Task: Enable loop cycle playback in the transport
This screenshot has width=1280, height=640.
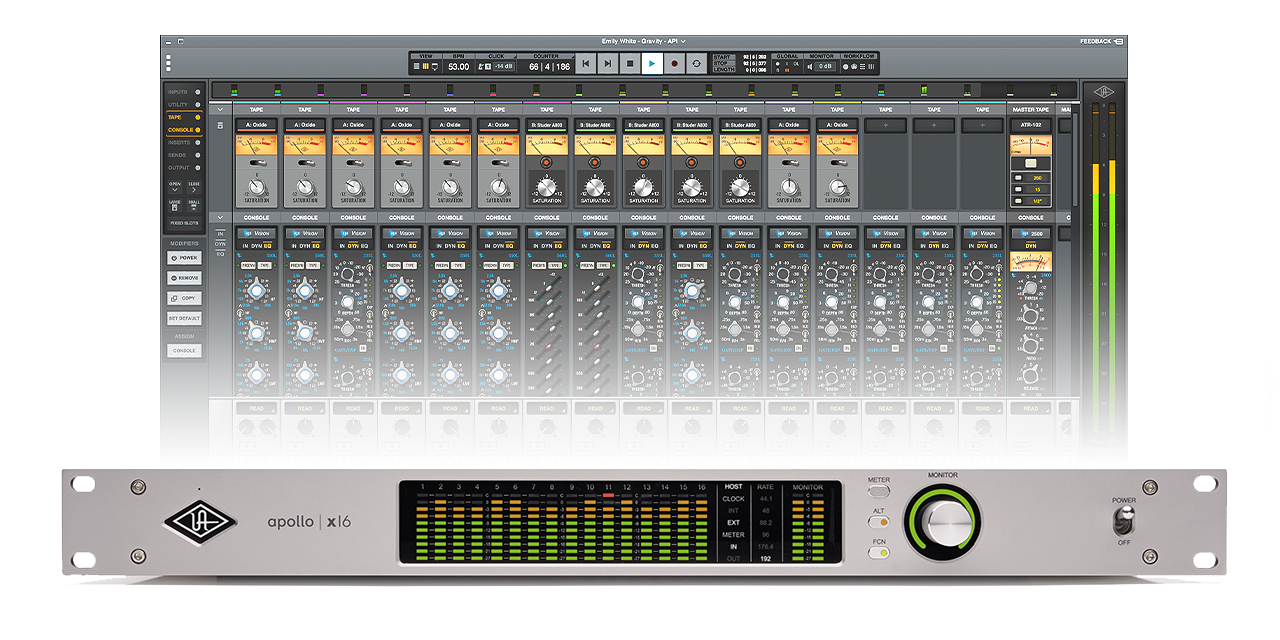Action: tap(697, 62)
